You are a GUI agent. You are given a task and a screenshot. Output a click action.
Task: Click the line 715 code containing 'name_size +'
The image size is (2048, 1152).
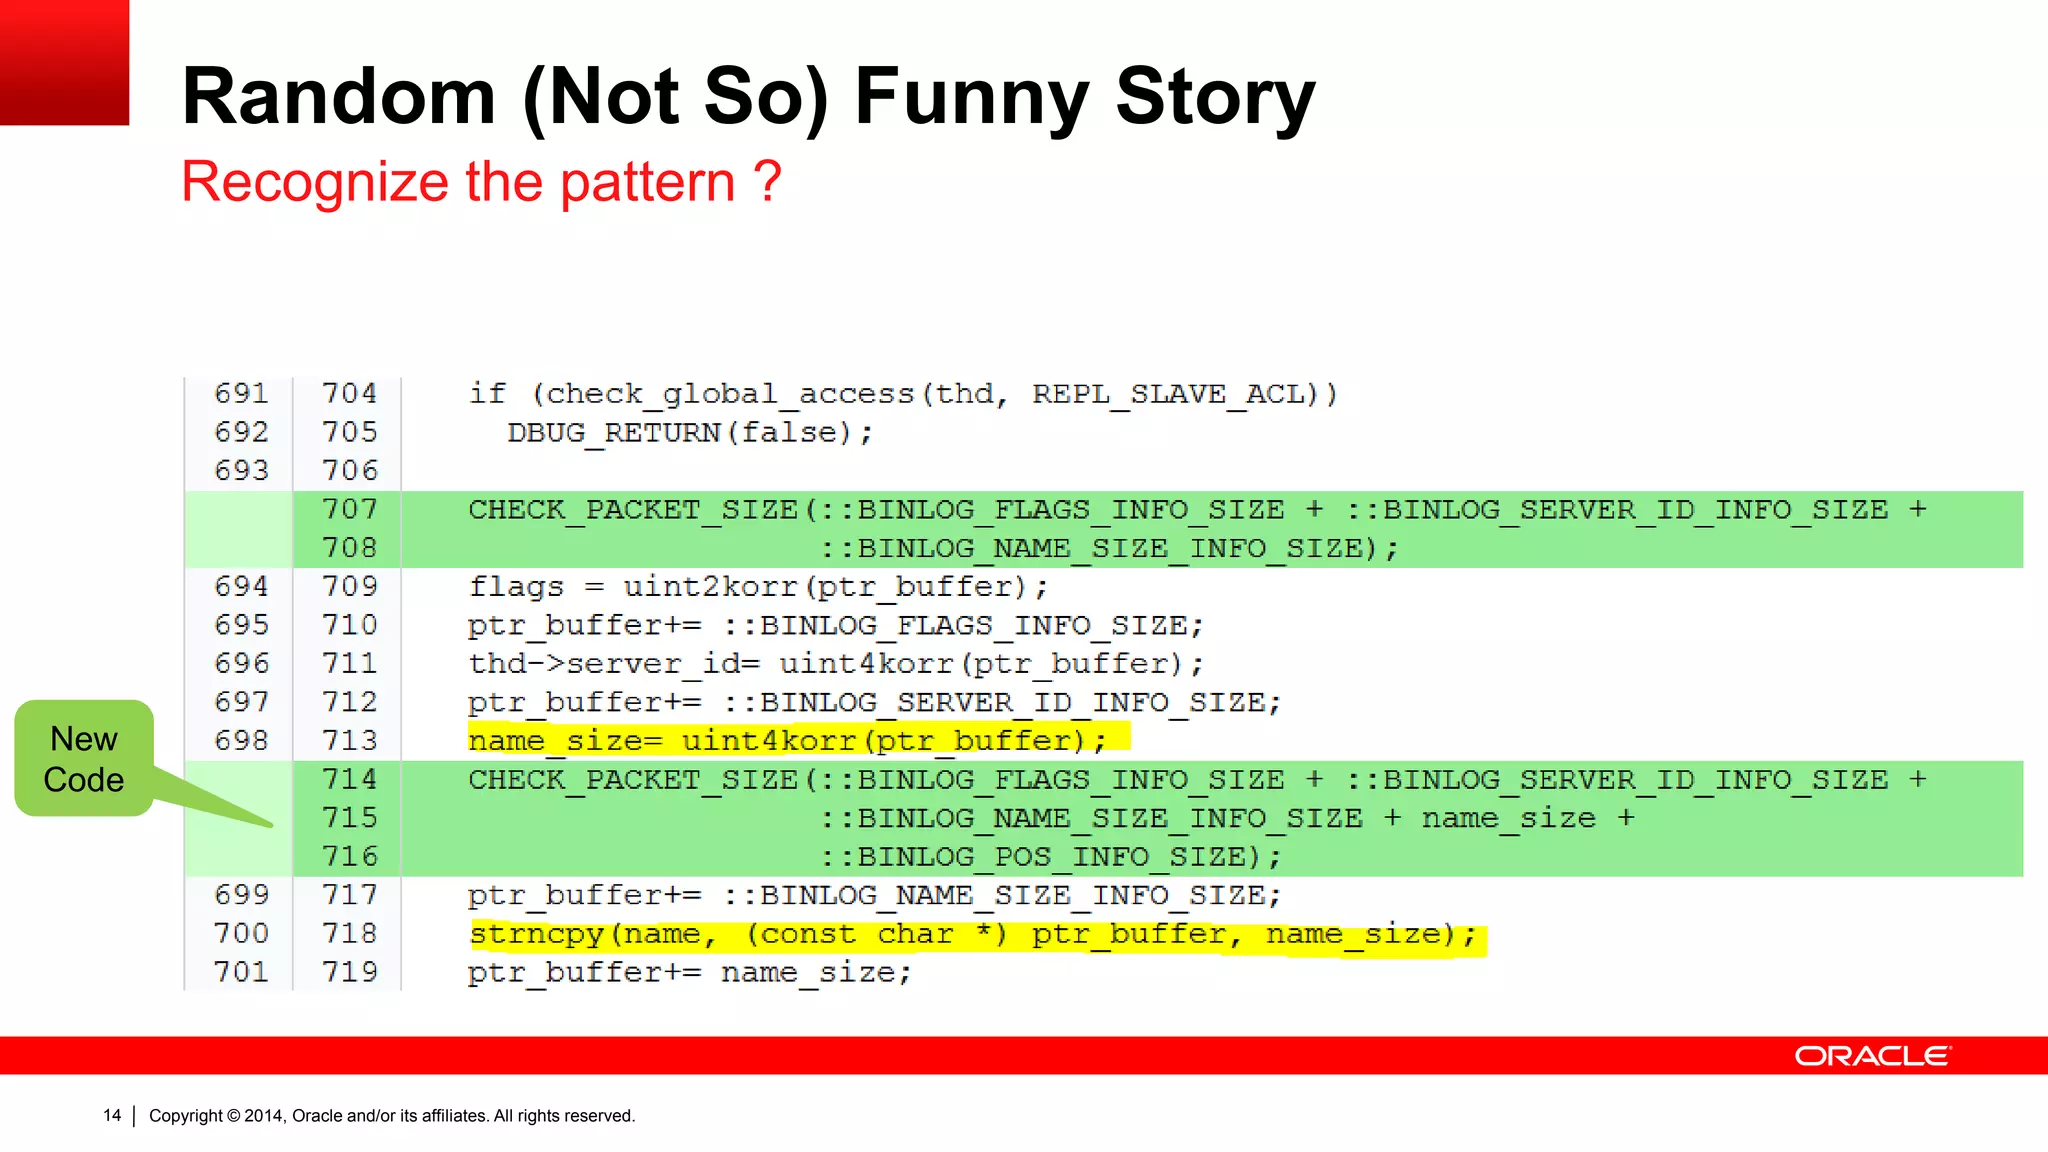pyautogui.click(x=1227, y=819)
